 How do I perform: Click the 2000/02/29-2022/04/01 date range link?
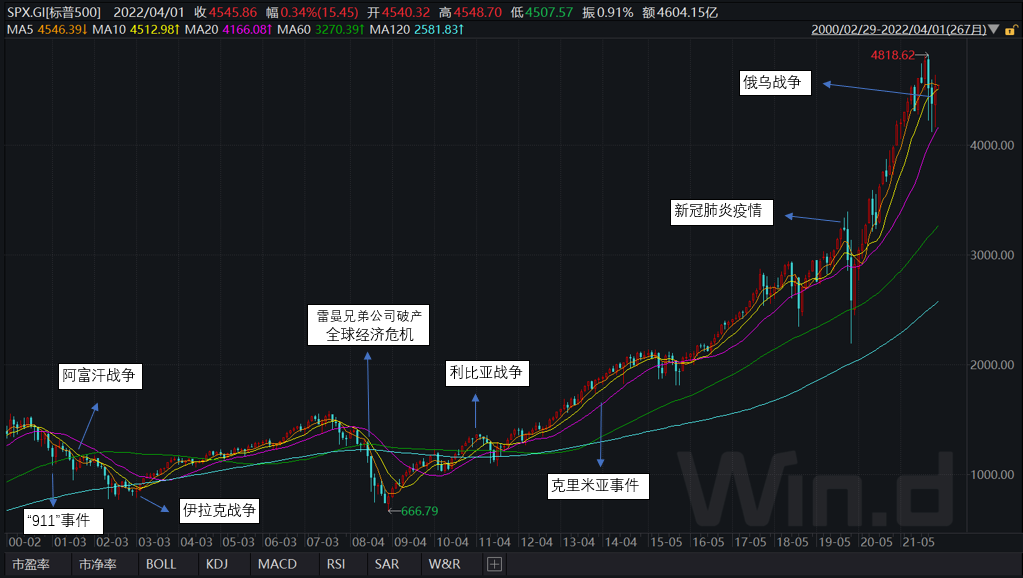[898, 31]
